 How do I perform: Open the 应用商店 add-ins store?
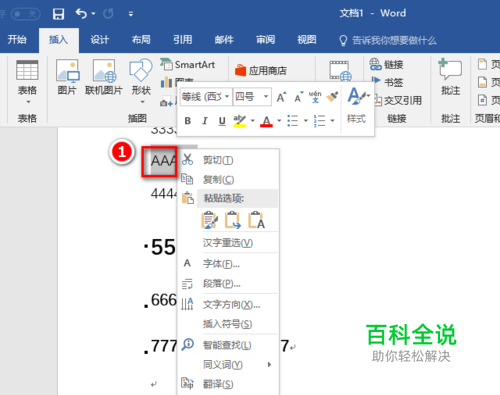[x=261, y=70]
